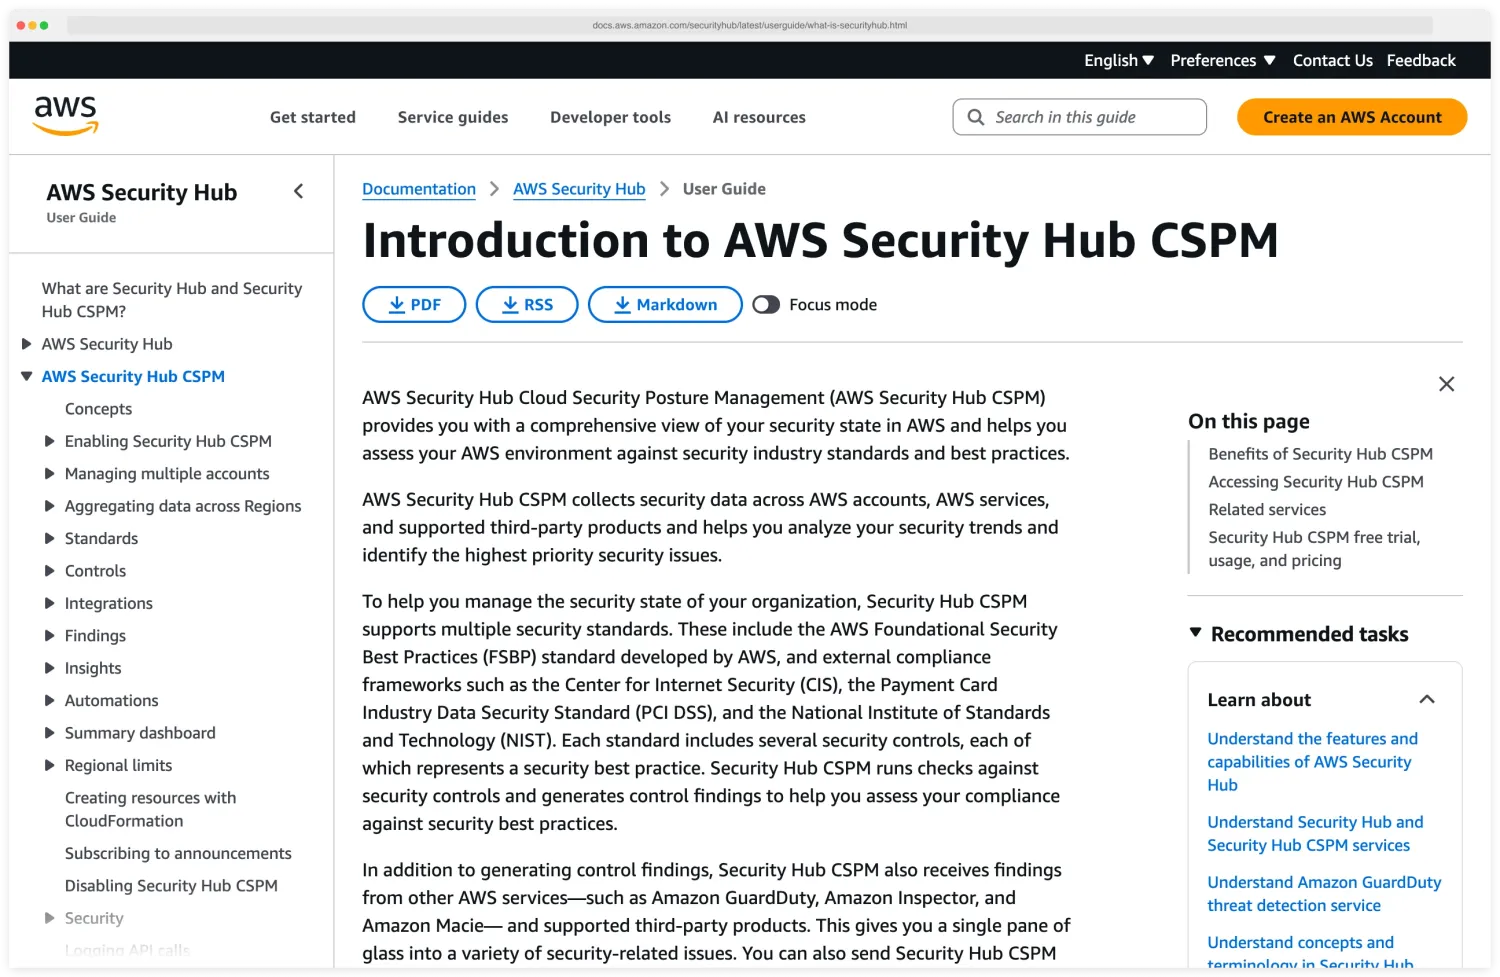Expand Enabling Security Hub CSPM arrow
The height and width of the screenshot is (977, 1500).
tap(50, 441)
